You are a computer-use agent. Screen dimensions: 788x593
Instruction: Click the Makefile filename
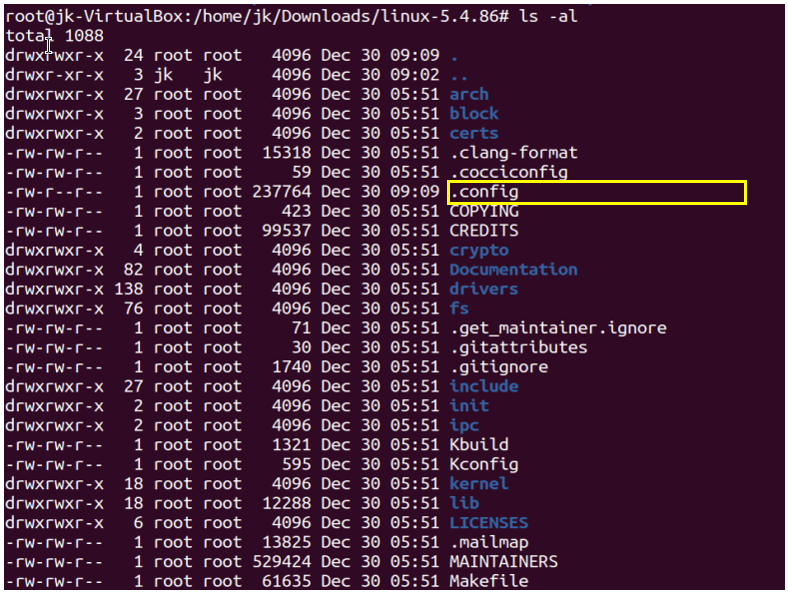[489, 581]
